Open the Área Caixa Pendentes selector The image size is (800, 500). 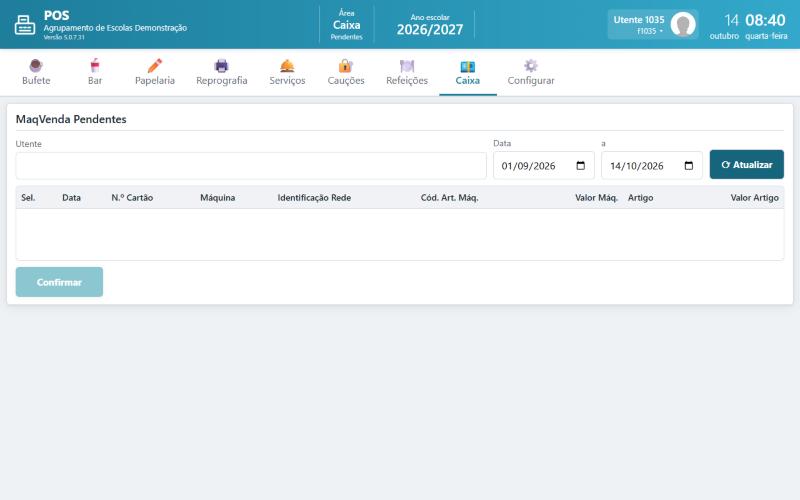(x=346, y=24)
